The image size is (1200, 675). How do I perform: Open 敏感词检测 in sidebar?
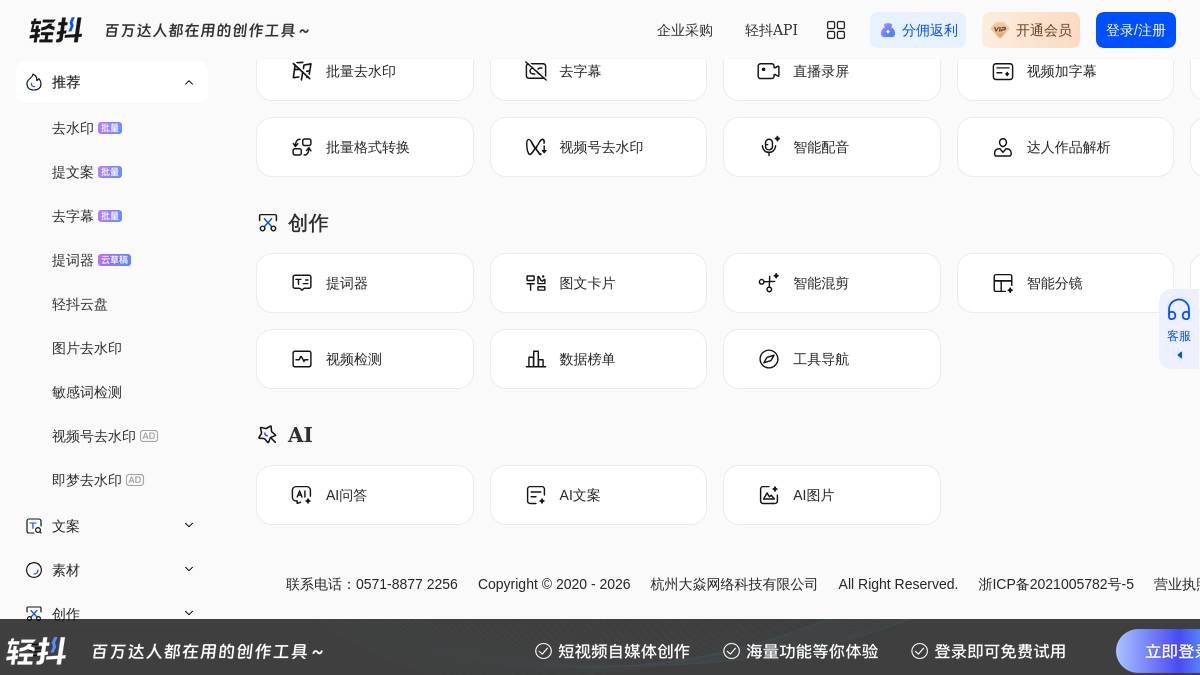(x=87, y=392)
